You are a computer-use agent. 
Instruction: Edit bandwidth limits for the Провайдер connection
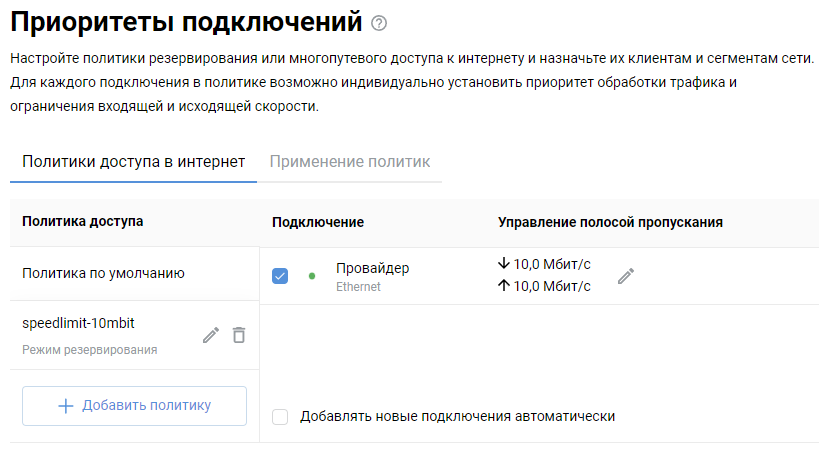626,276
